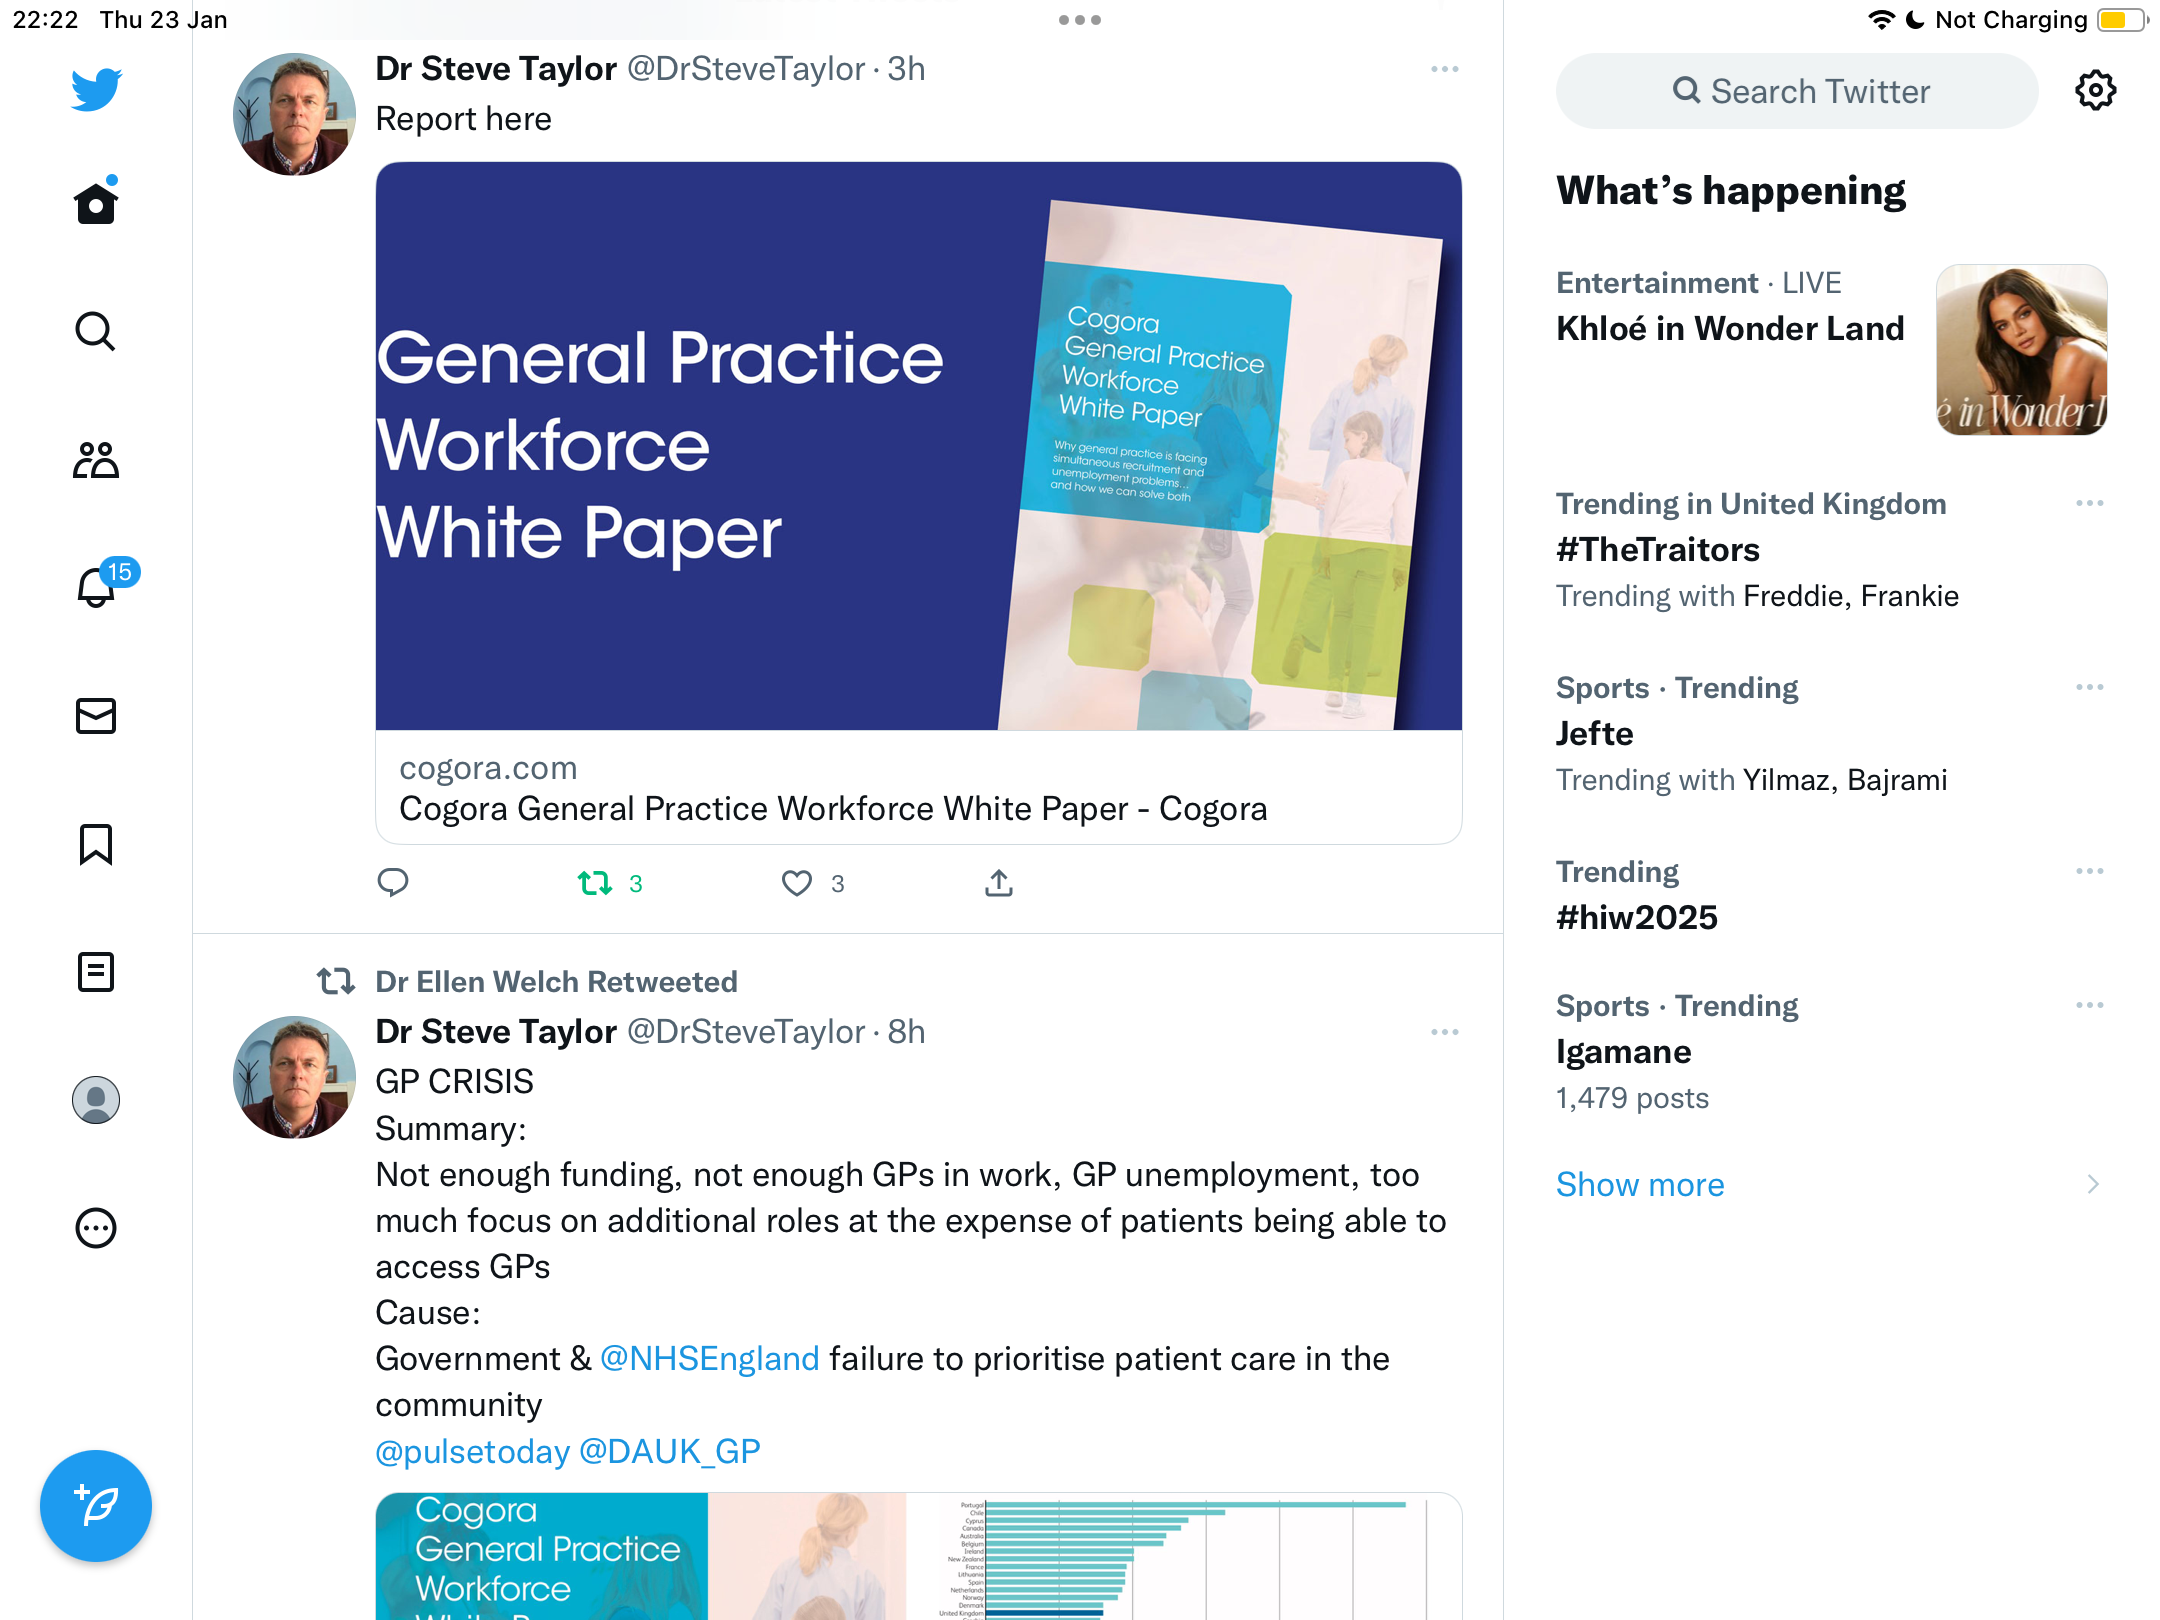2160x1620 pixels.
Task: Share the Report here tweet
Action: point(999,882)
